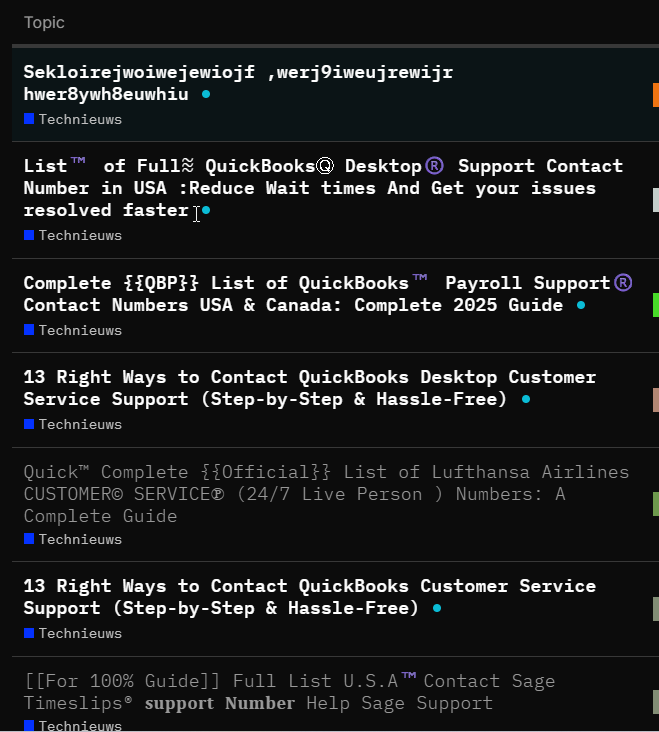The height and width of the screenshot is (732, 659).
Task: Click blue category square under Sekloirejwoiwejewiojf topic
Action: [29, 119]
